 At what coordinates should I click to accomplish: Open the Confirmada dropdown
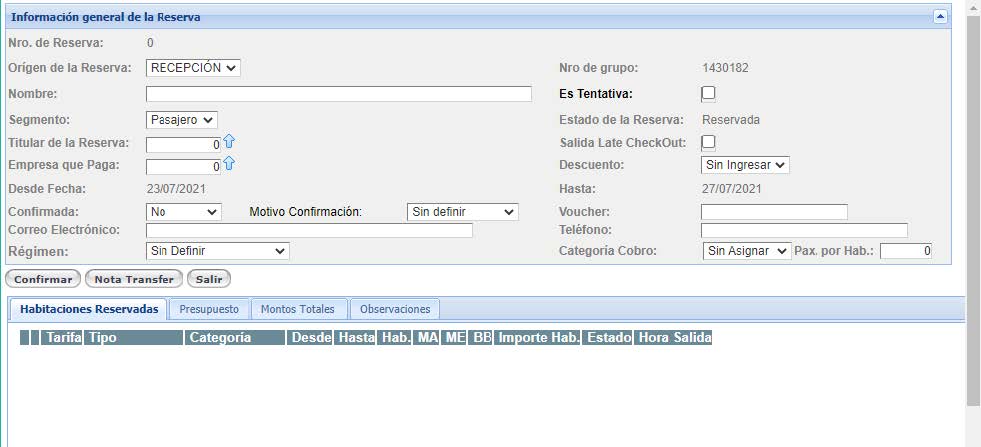[184, 212]
